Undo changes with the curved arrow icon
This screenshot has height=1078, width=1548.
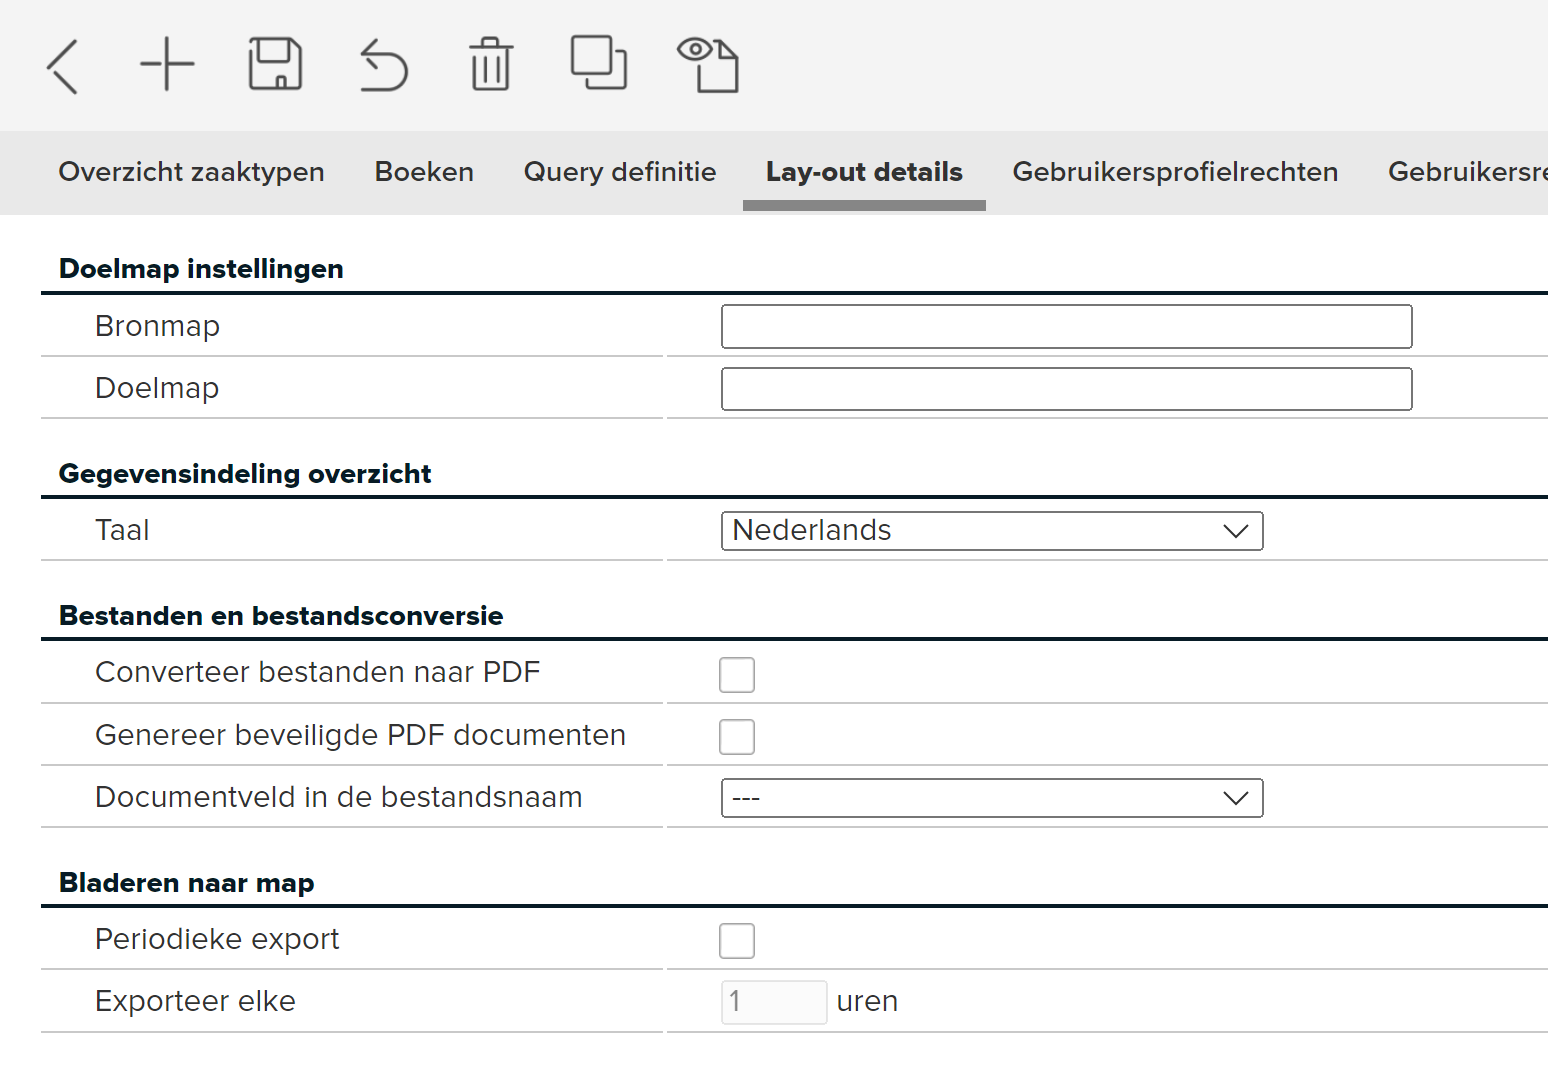(x=384, y=65)
